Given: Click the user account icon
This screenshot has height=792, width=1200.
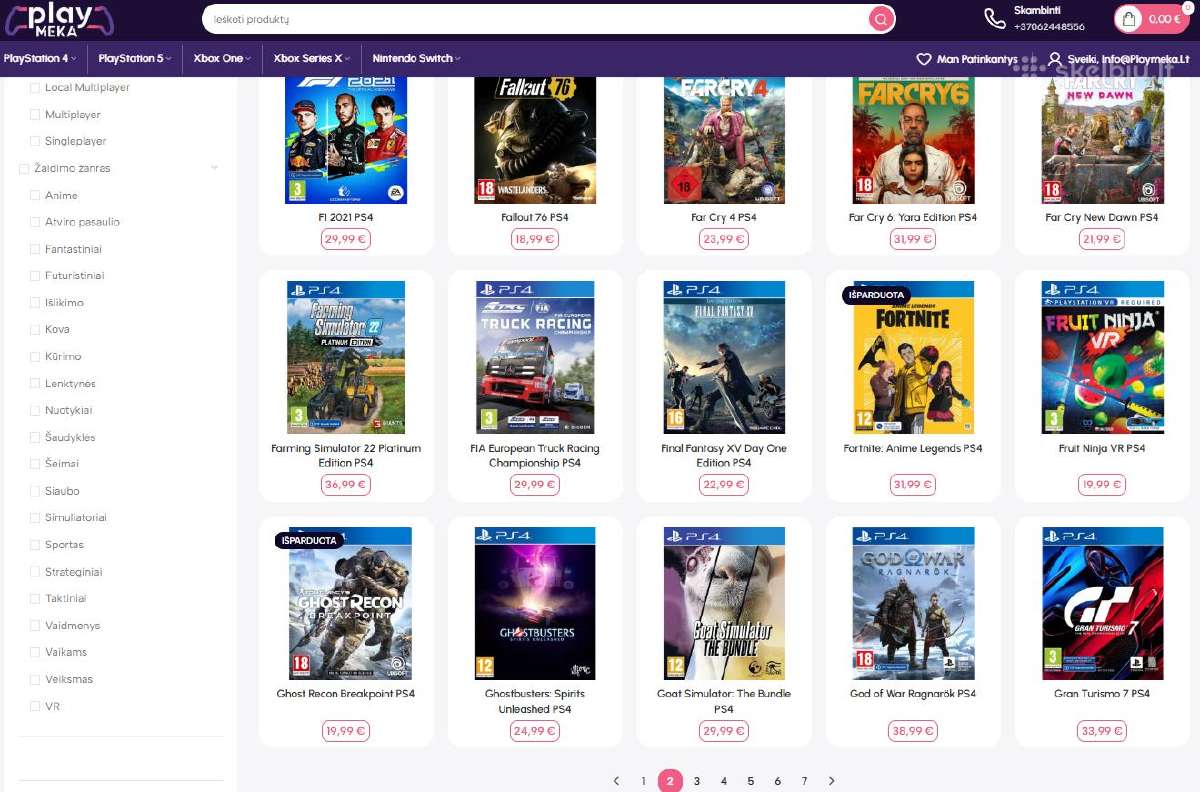Looking at the screenshot, I should 1055,59.
